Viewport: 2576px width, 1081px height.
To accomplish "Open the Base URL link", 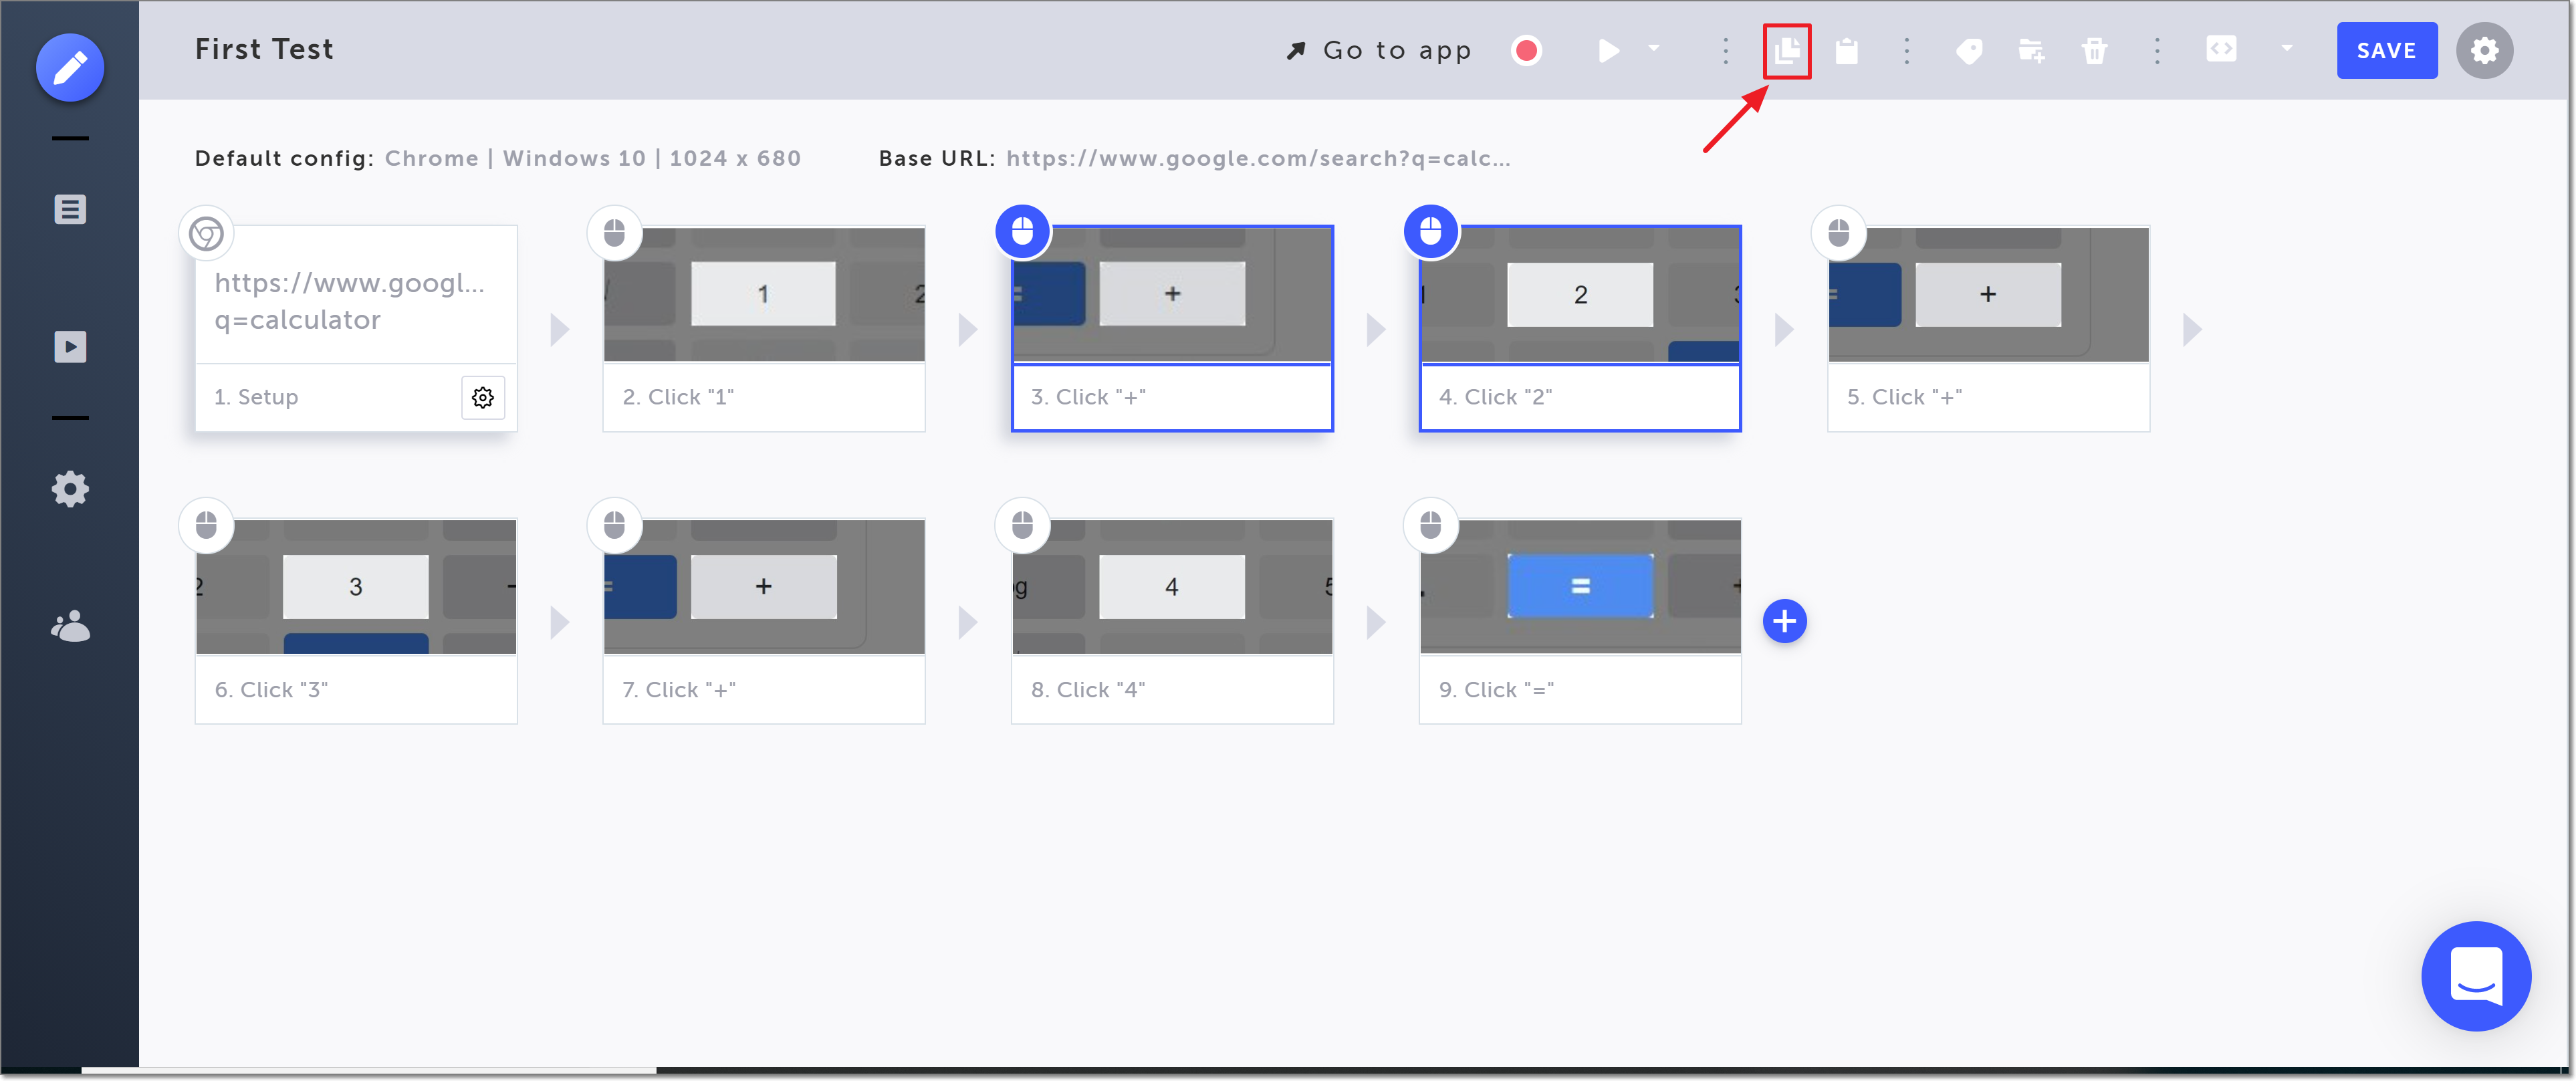I will tap(1258, 158).
